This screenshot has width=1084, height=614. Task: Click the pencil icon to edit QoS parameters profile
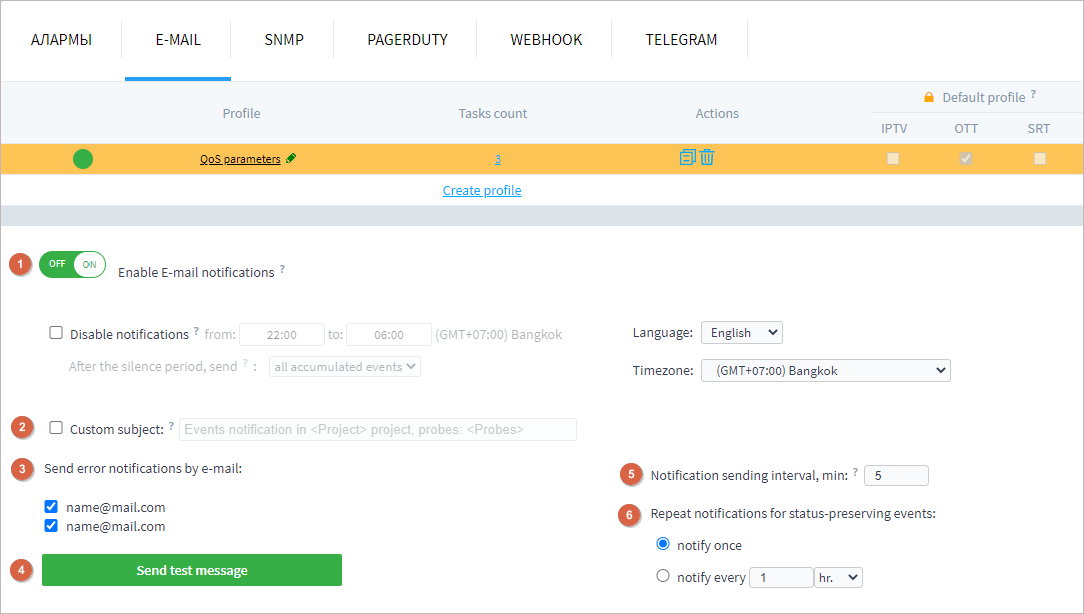pos(291,158)
